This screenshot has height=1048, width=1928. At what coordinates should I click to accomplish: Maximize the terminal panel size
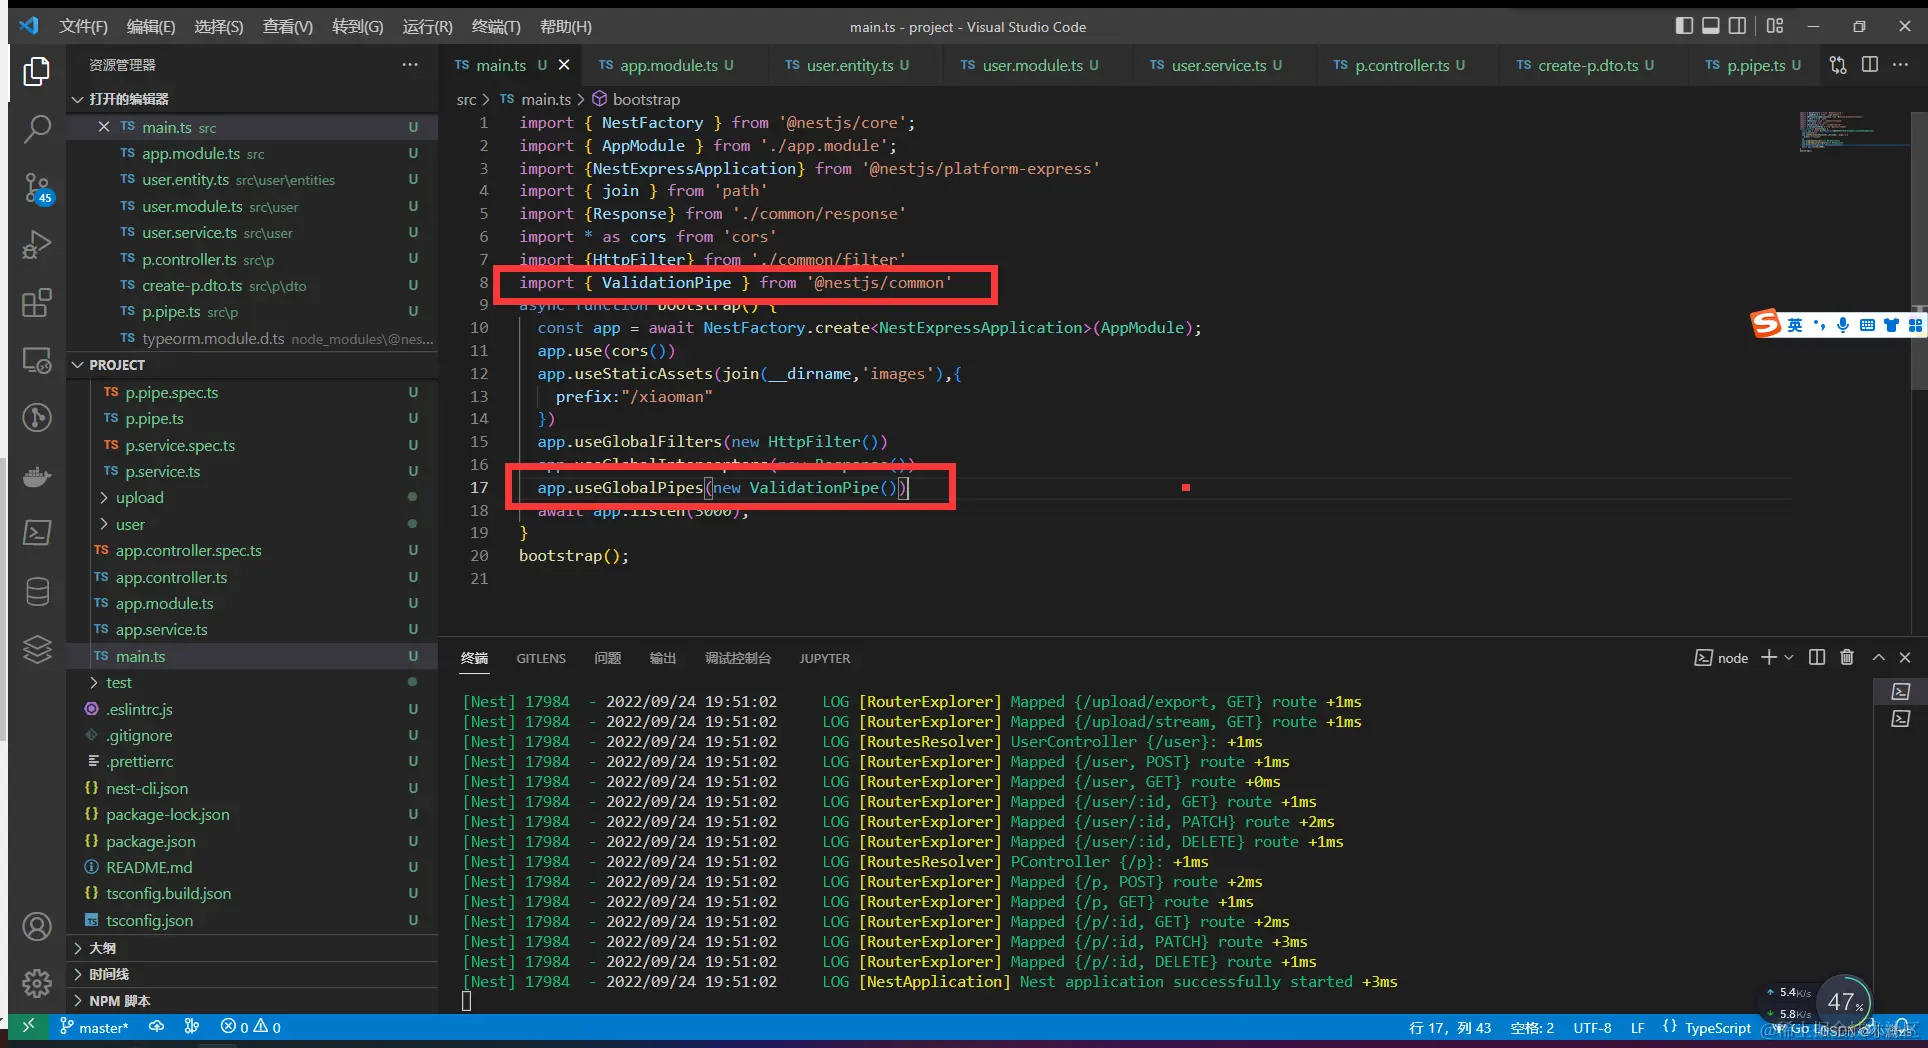[x=1879, y=657]
